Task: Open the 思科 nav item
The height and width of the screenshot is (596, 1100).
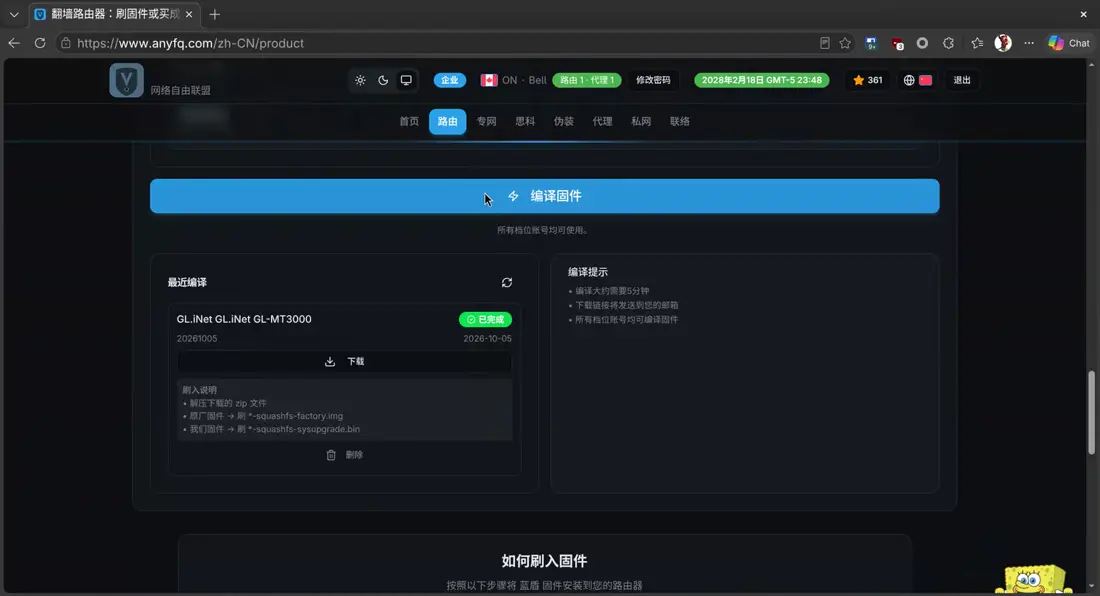Action: (525, 121)
